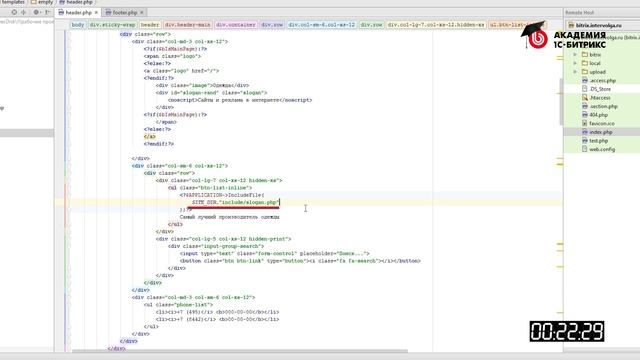Close the footer.php tab
640x360 pixels.
142,13
